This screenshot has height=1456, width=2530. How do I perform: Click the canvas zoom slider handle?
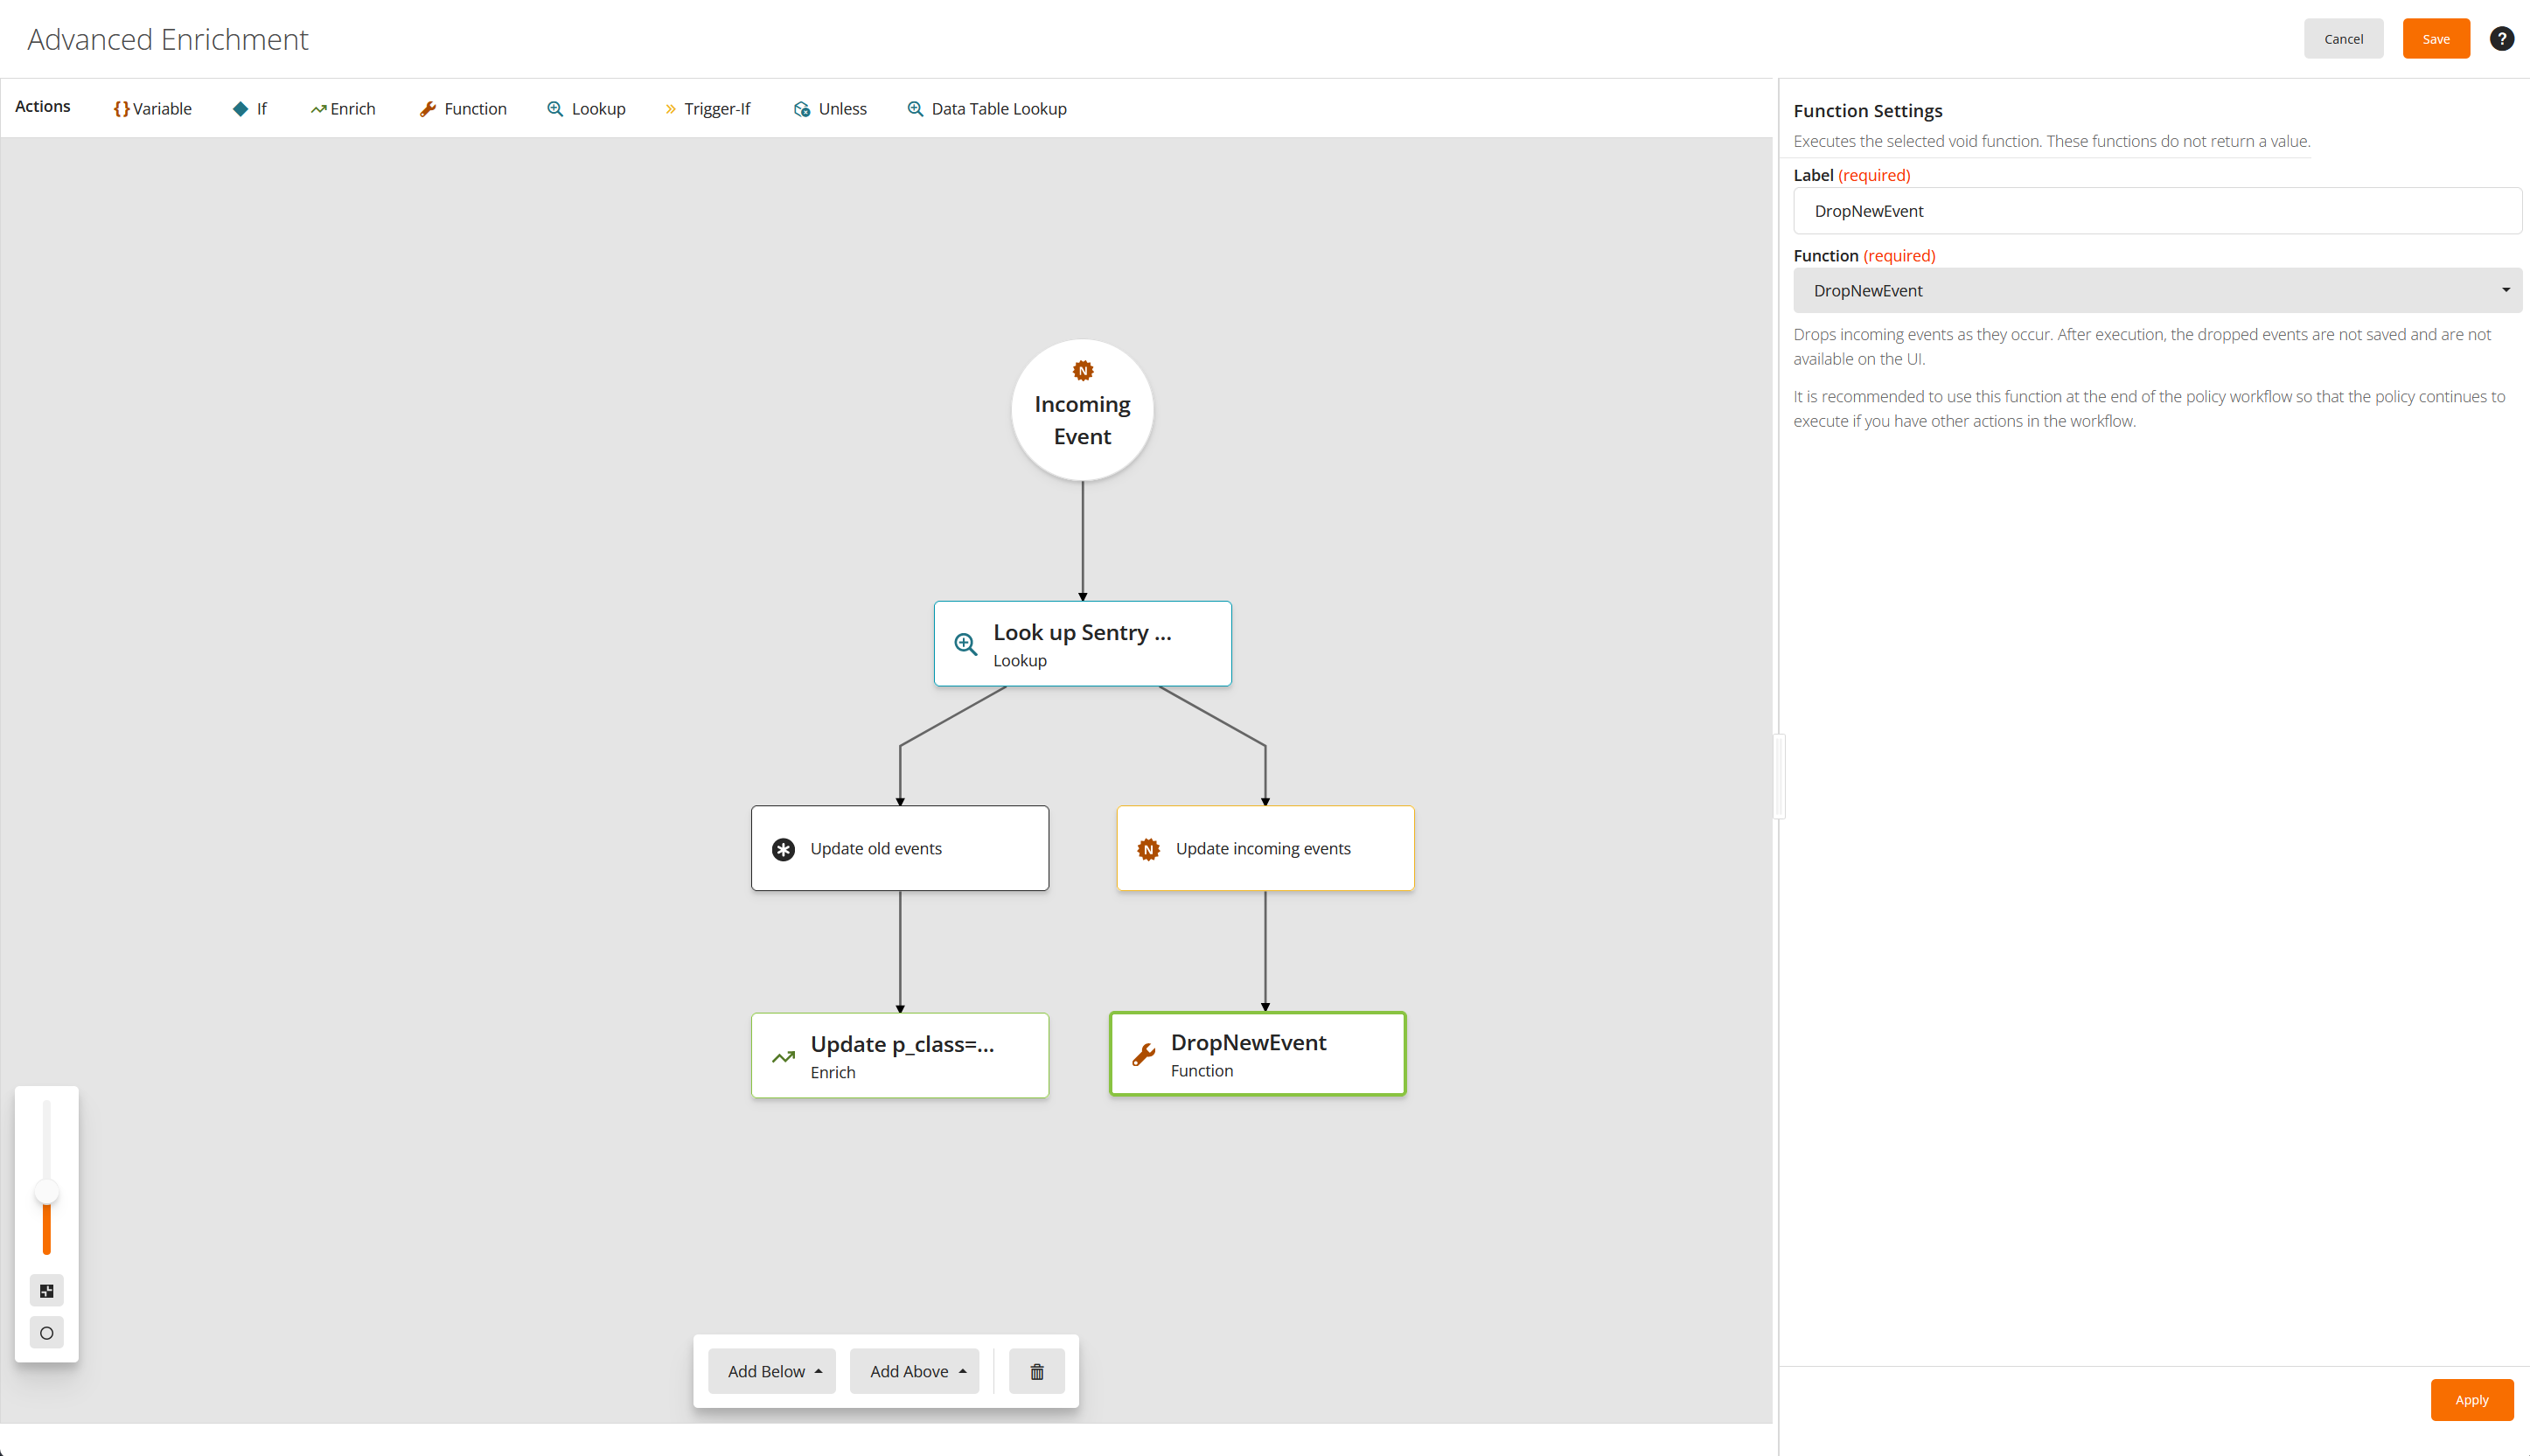point(46,1192)
